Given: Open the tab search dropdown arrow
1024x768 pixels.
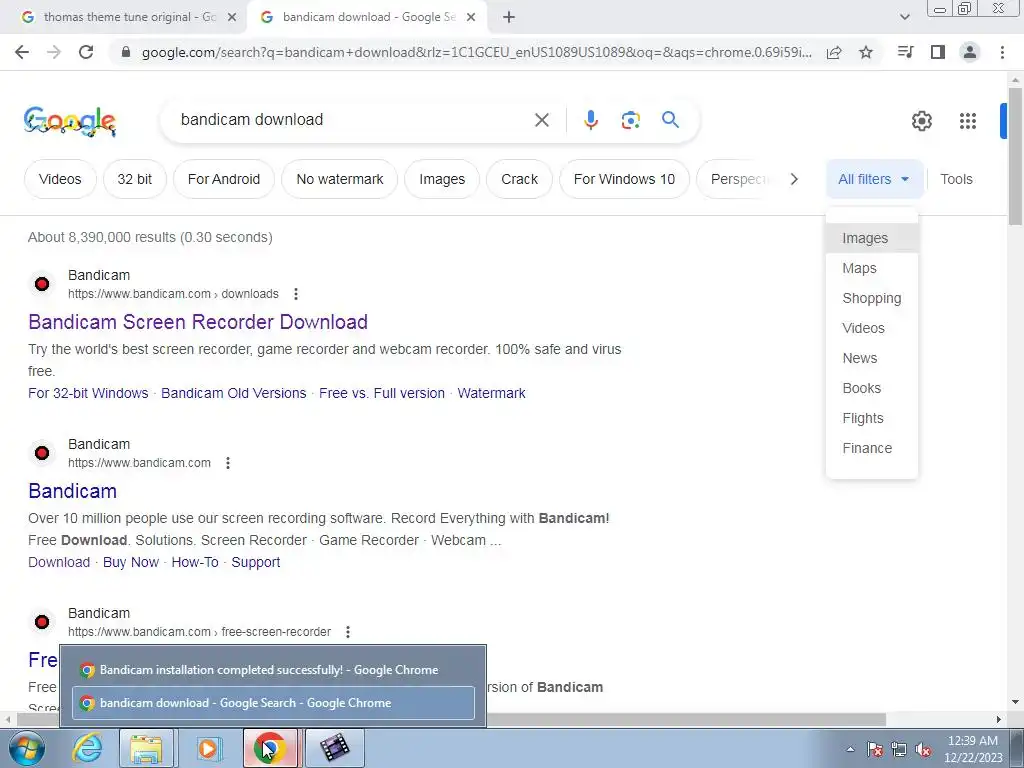Looking at the screenshot, I should pyautogui.click(x=904, y=17).
